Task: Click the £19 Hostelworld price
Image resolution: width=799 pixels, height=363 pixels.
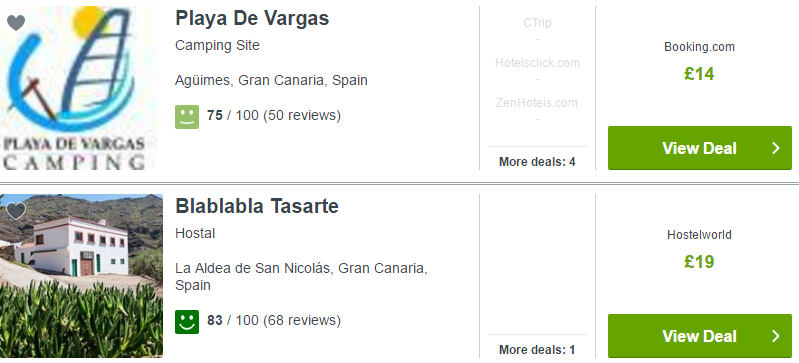Action: 699,262
